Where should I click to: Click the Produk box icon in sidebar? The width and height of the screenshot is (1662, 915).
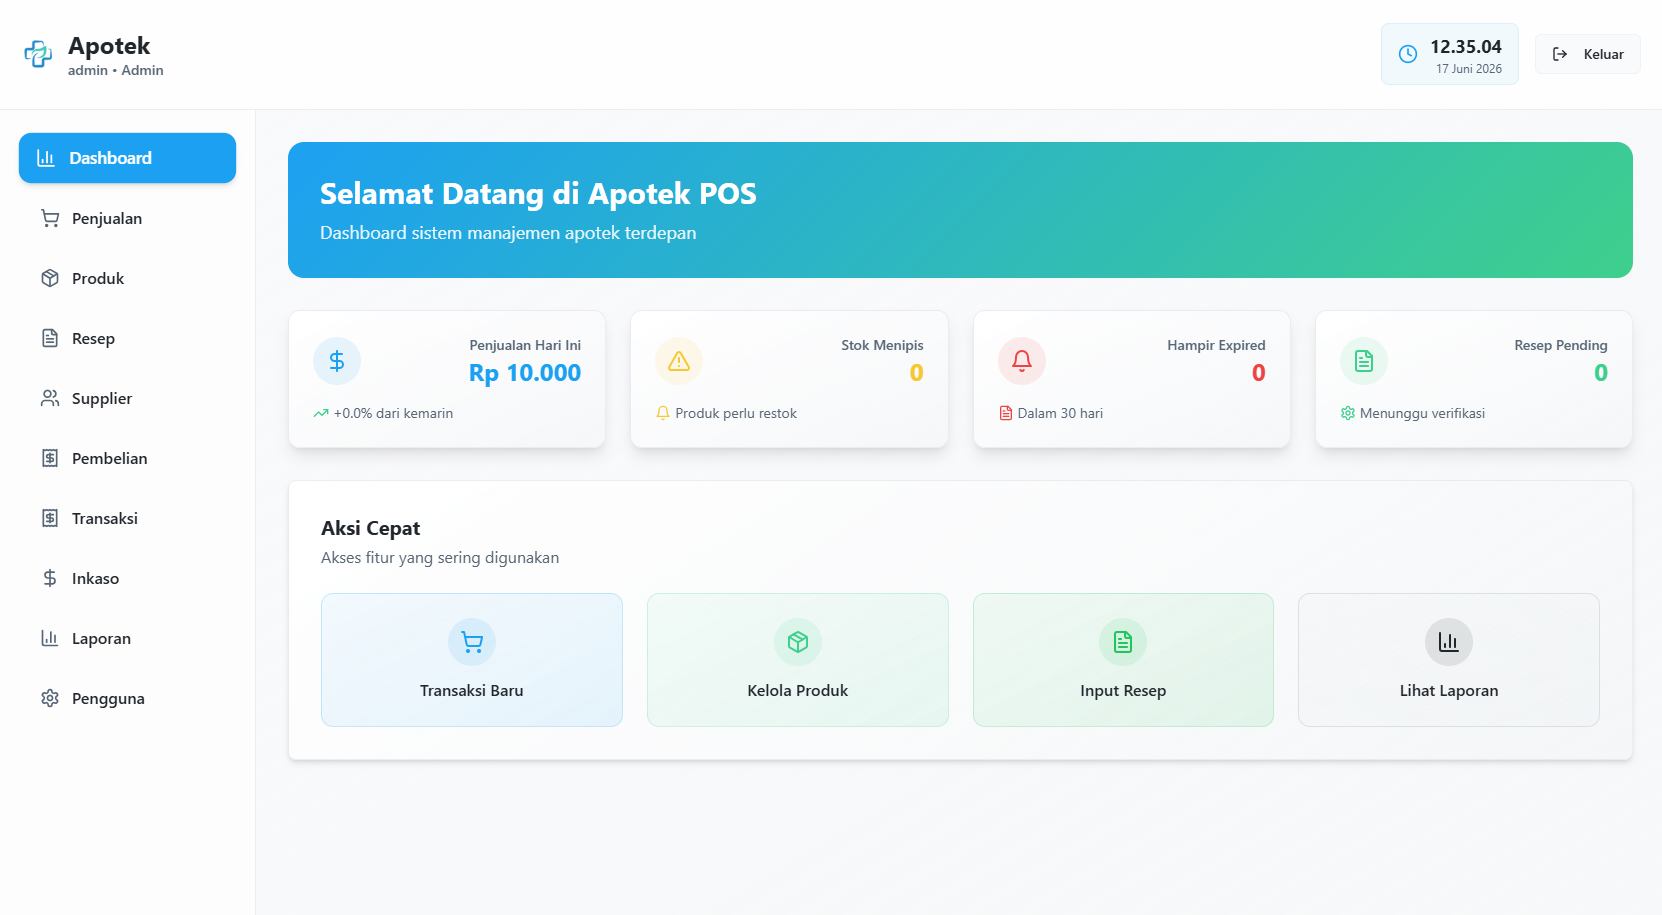(50, 278)
